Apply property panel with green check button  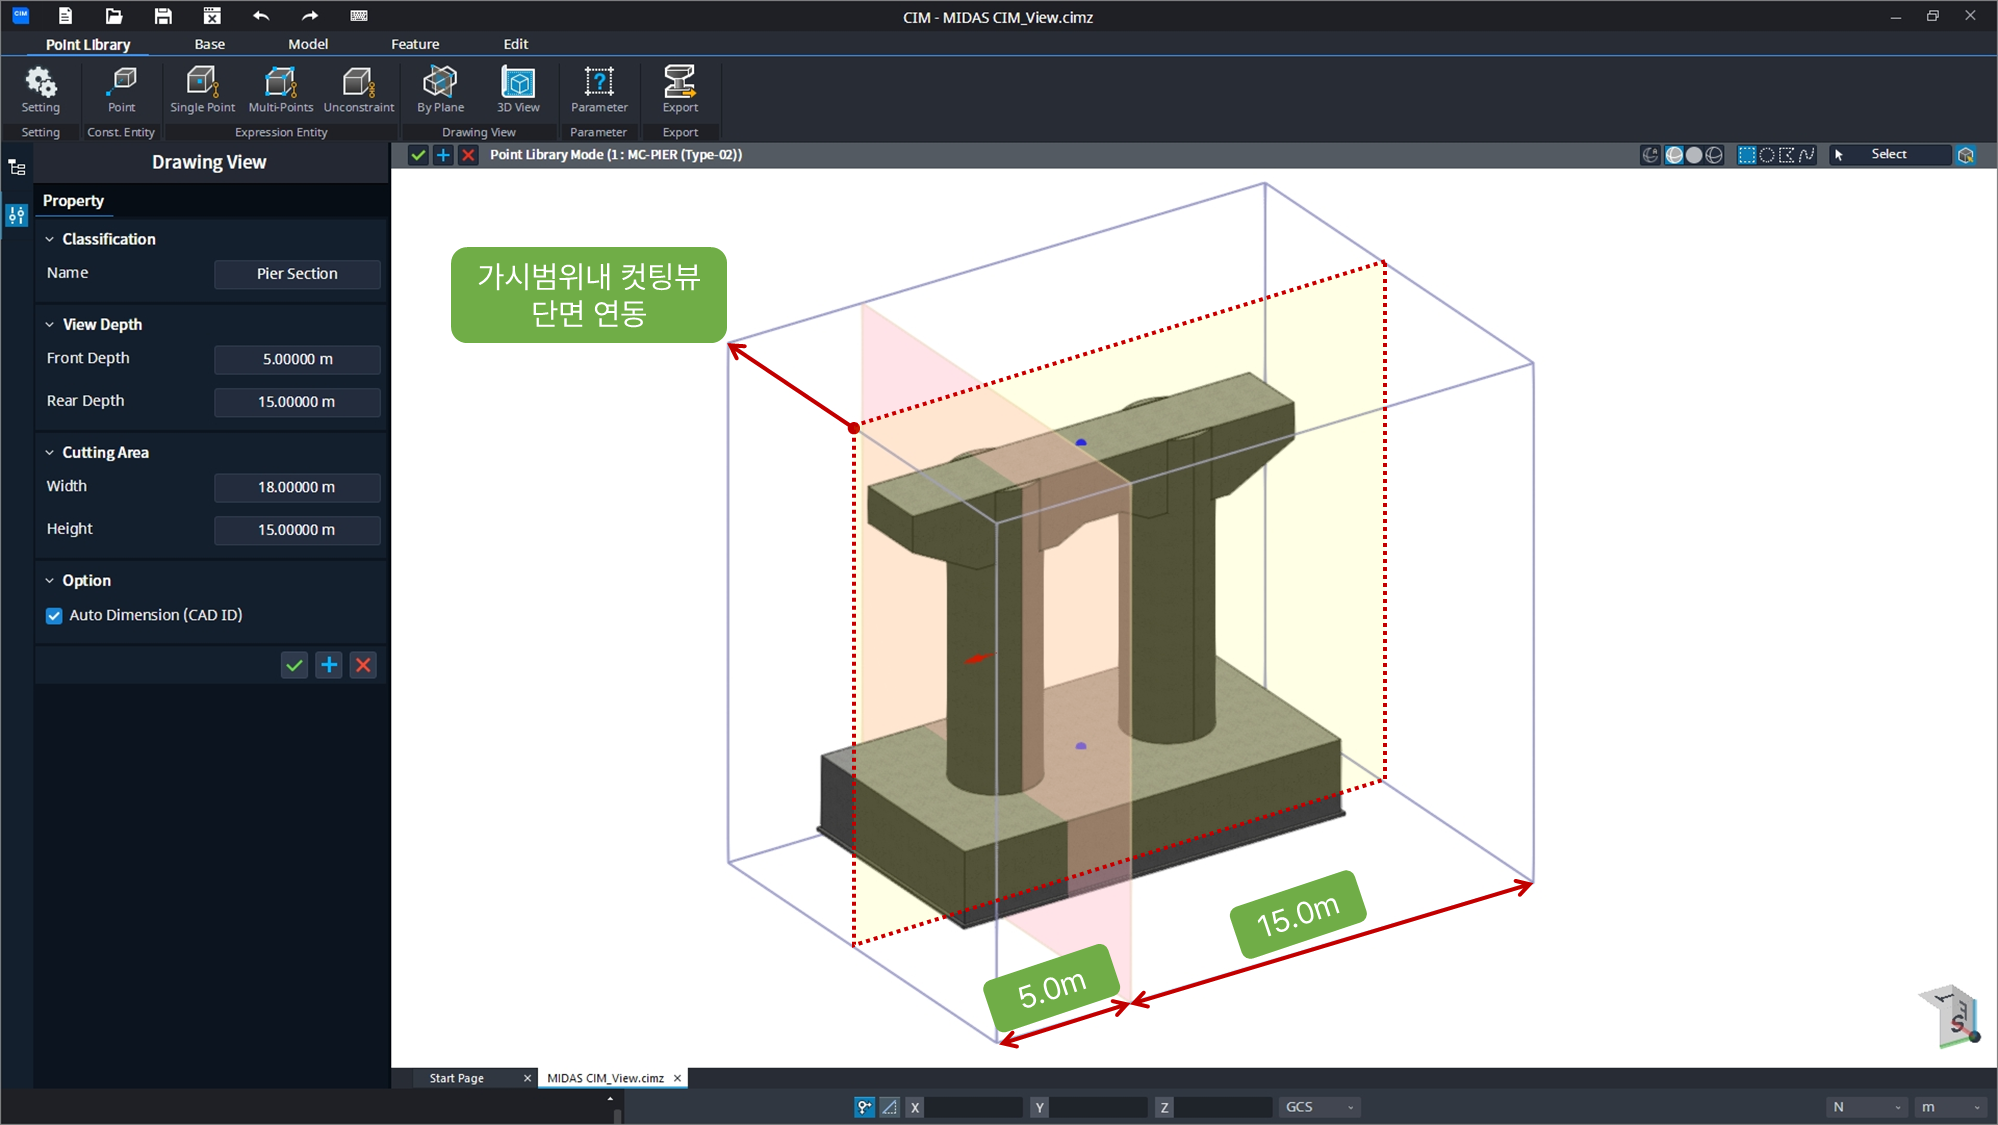coord(294,665)
